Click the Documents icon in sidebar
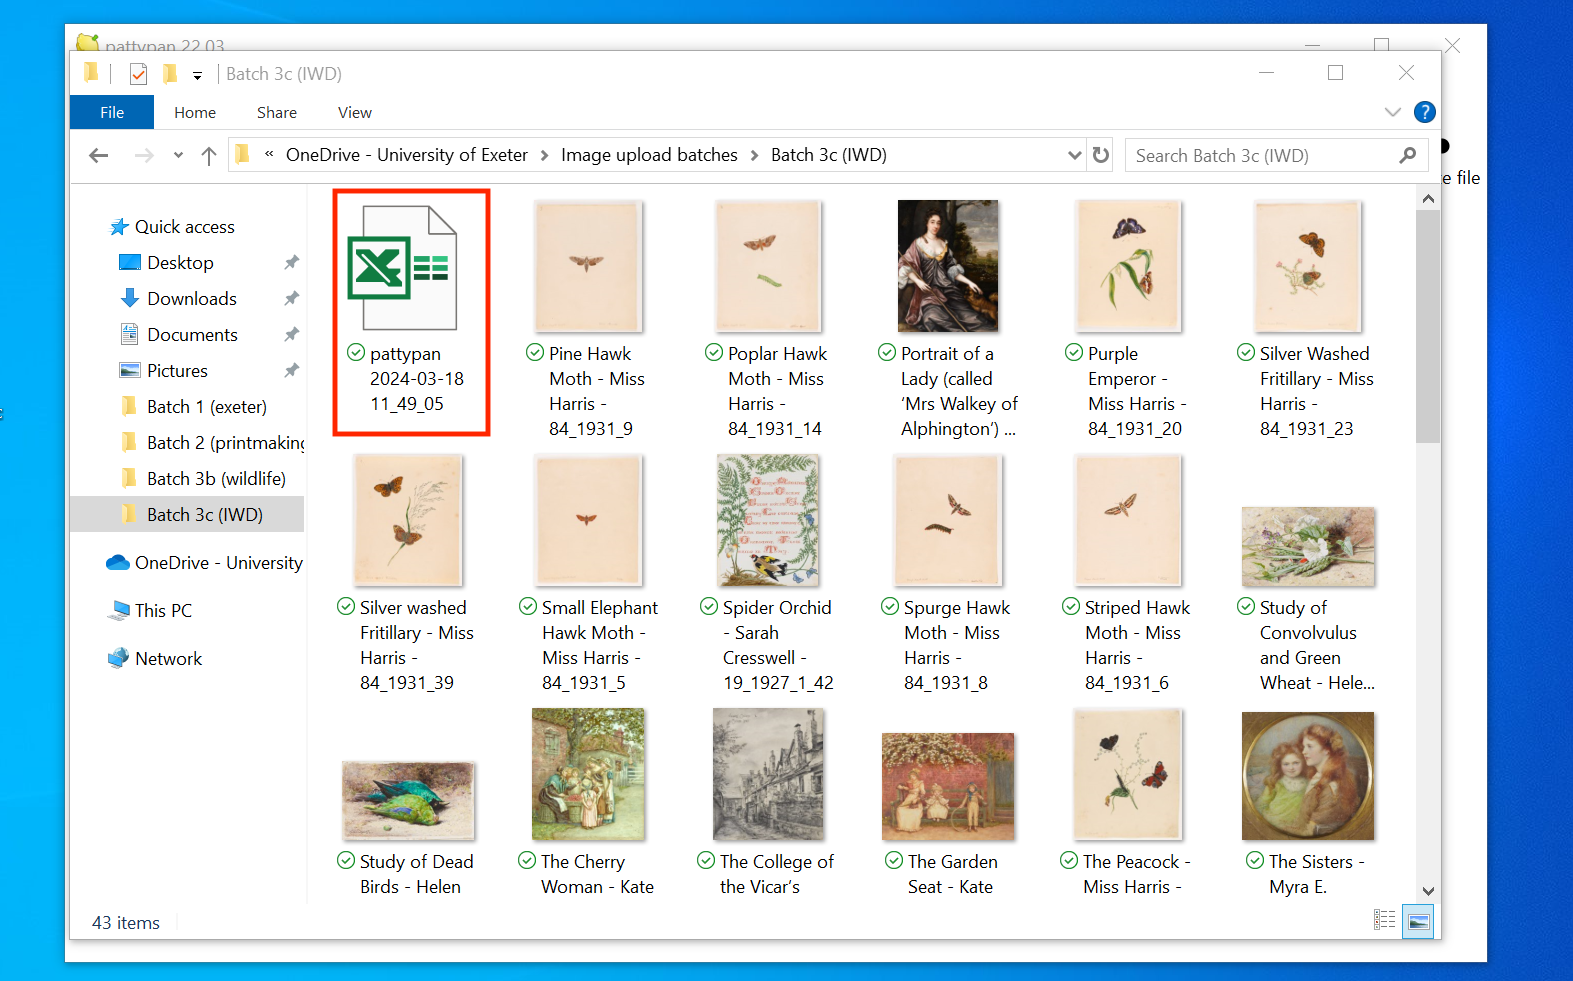1573x981 pixels. (130, 334)
